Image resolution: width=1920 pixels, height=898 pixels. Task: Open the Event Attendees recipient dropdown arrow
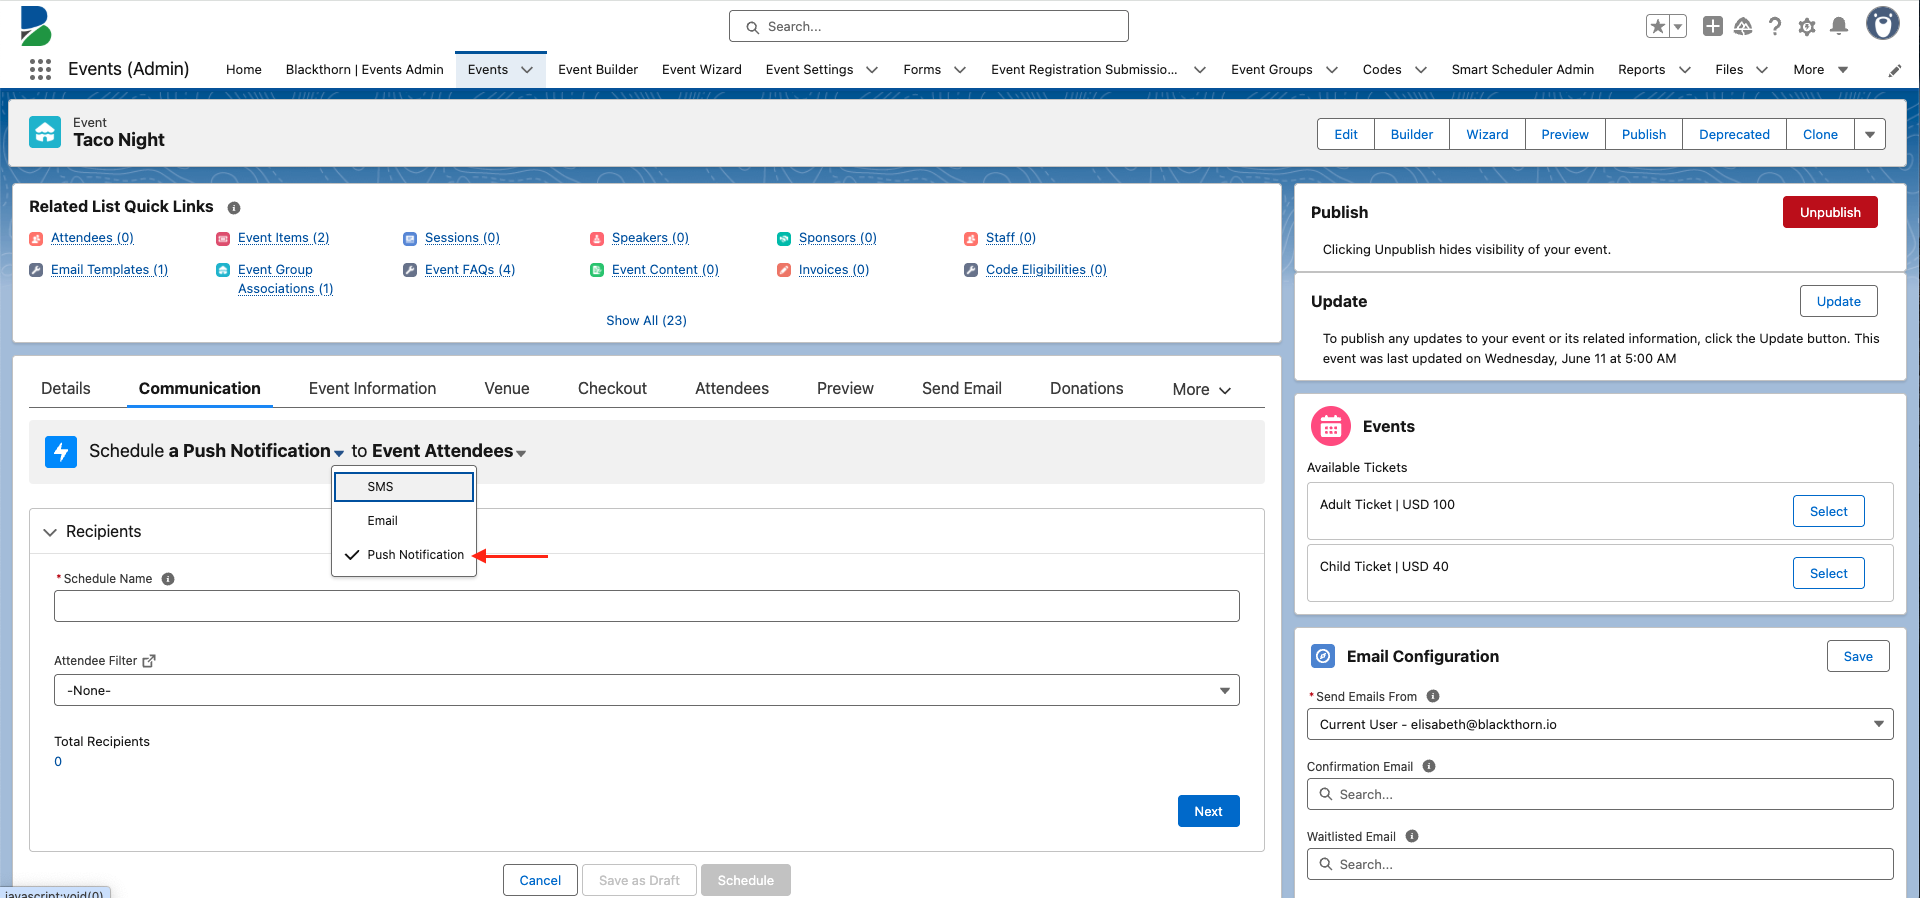click(521, 453)
